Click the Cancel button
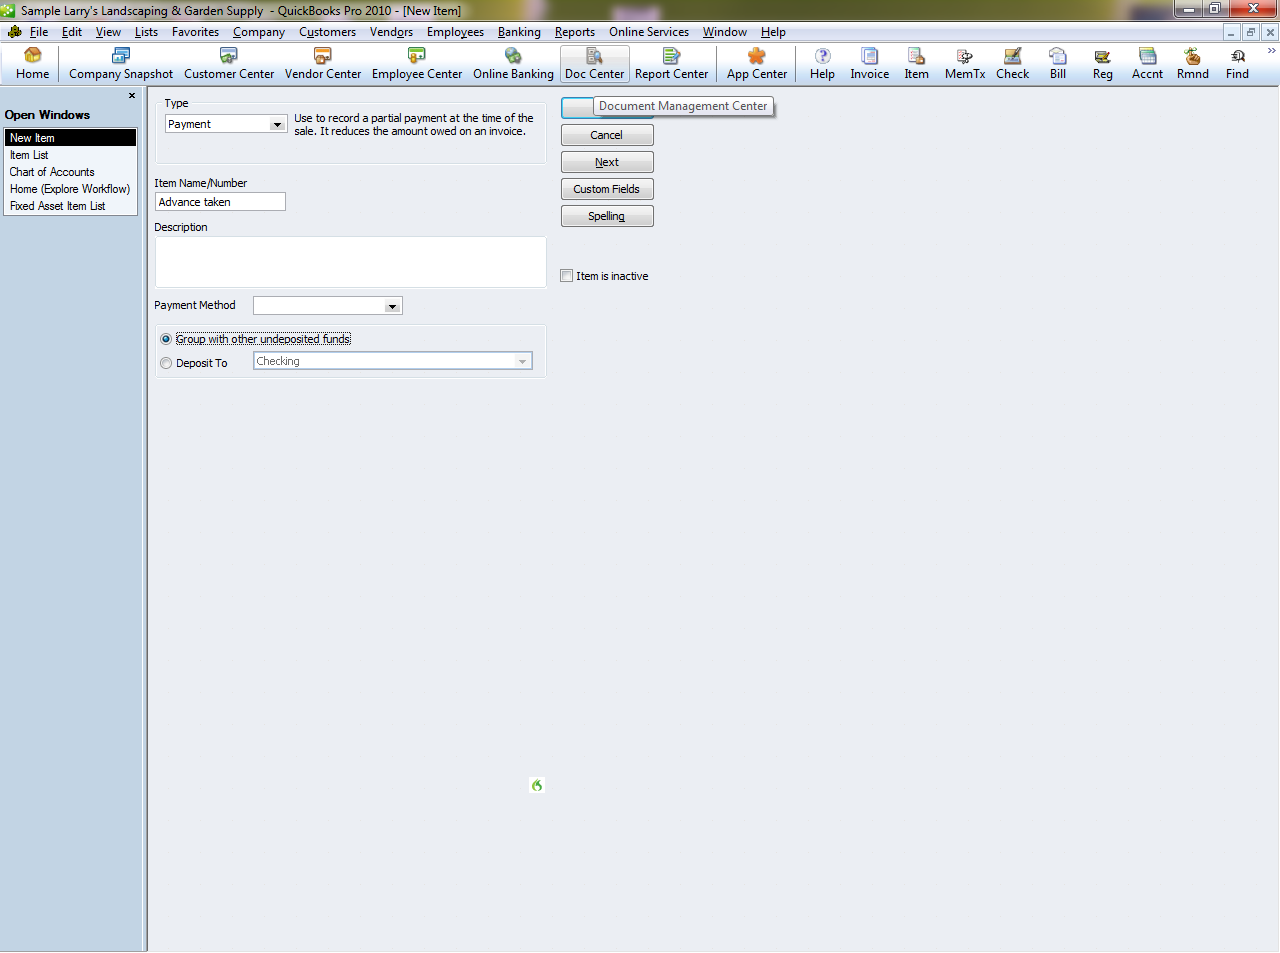 607,135
